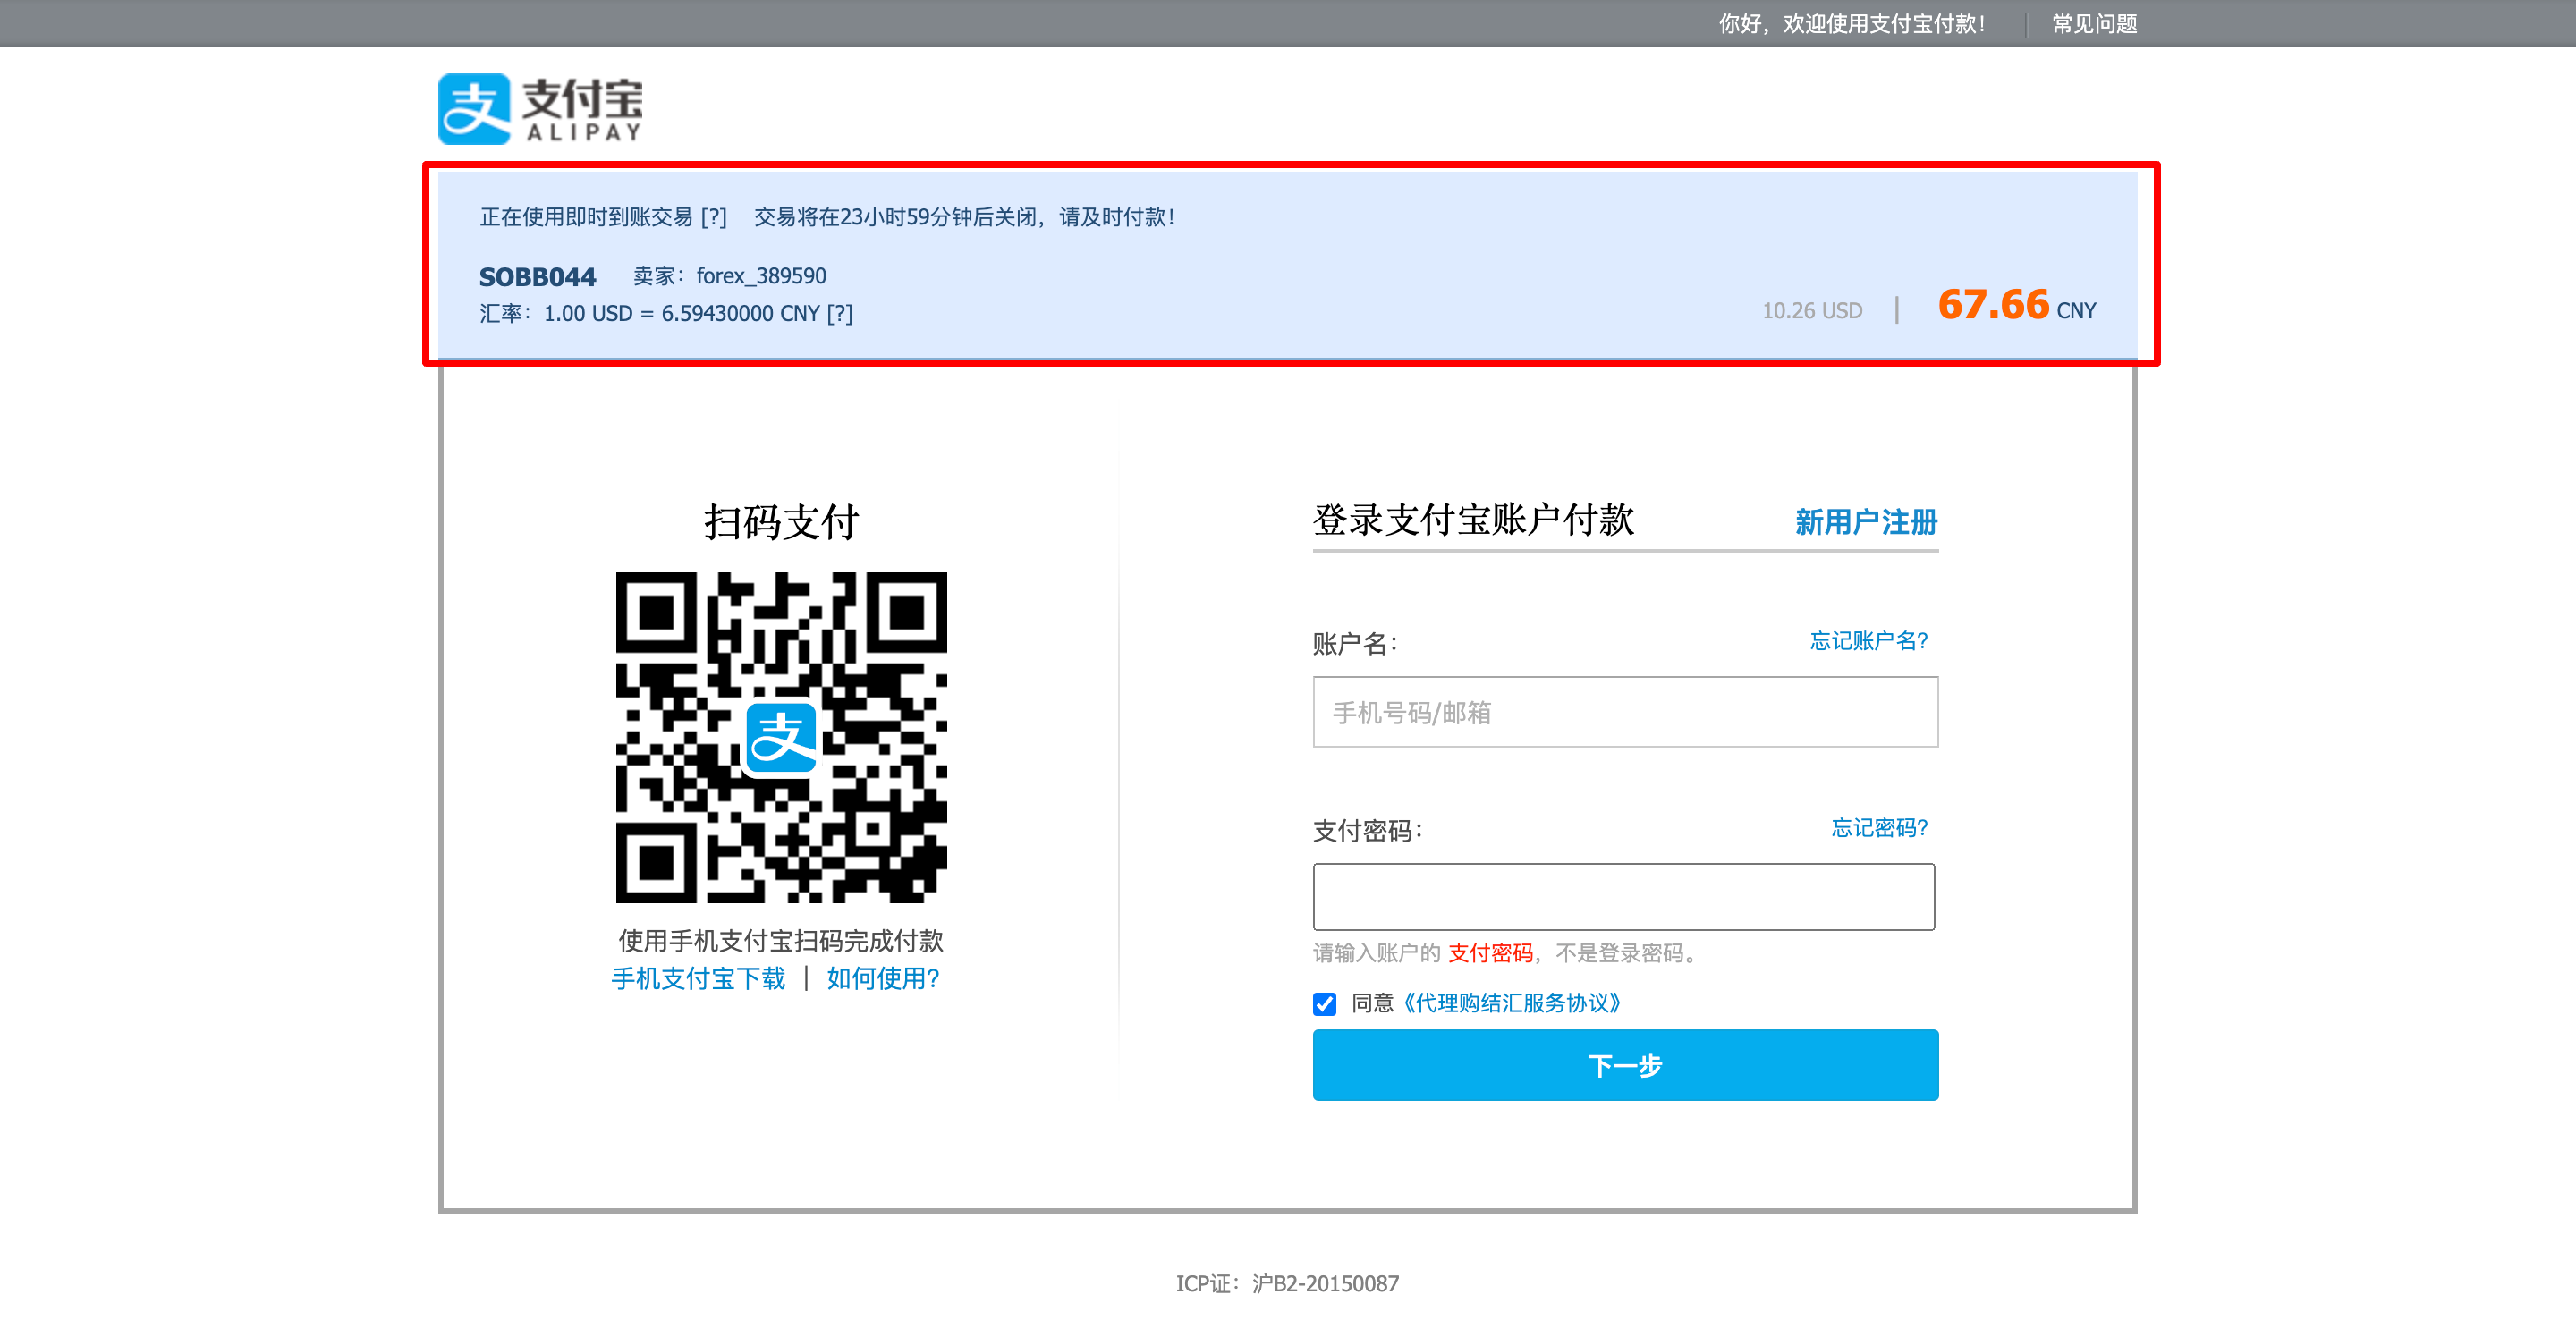Open 手机支付宝下载 link
The height and width of the screenshot is (1320, 2576).
click(x=698, y=978)
